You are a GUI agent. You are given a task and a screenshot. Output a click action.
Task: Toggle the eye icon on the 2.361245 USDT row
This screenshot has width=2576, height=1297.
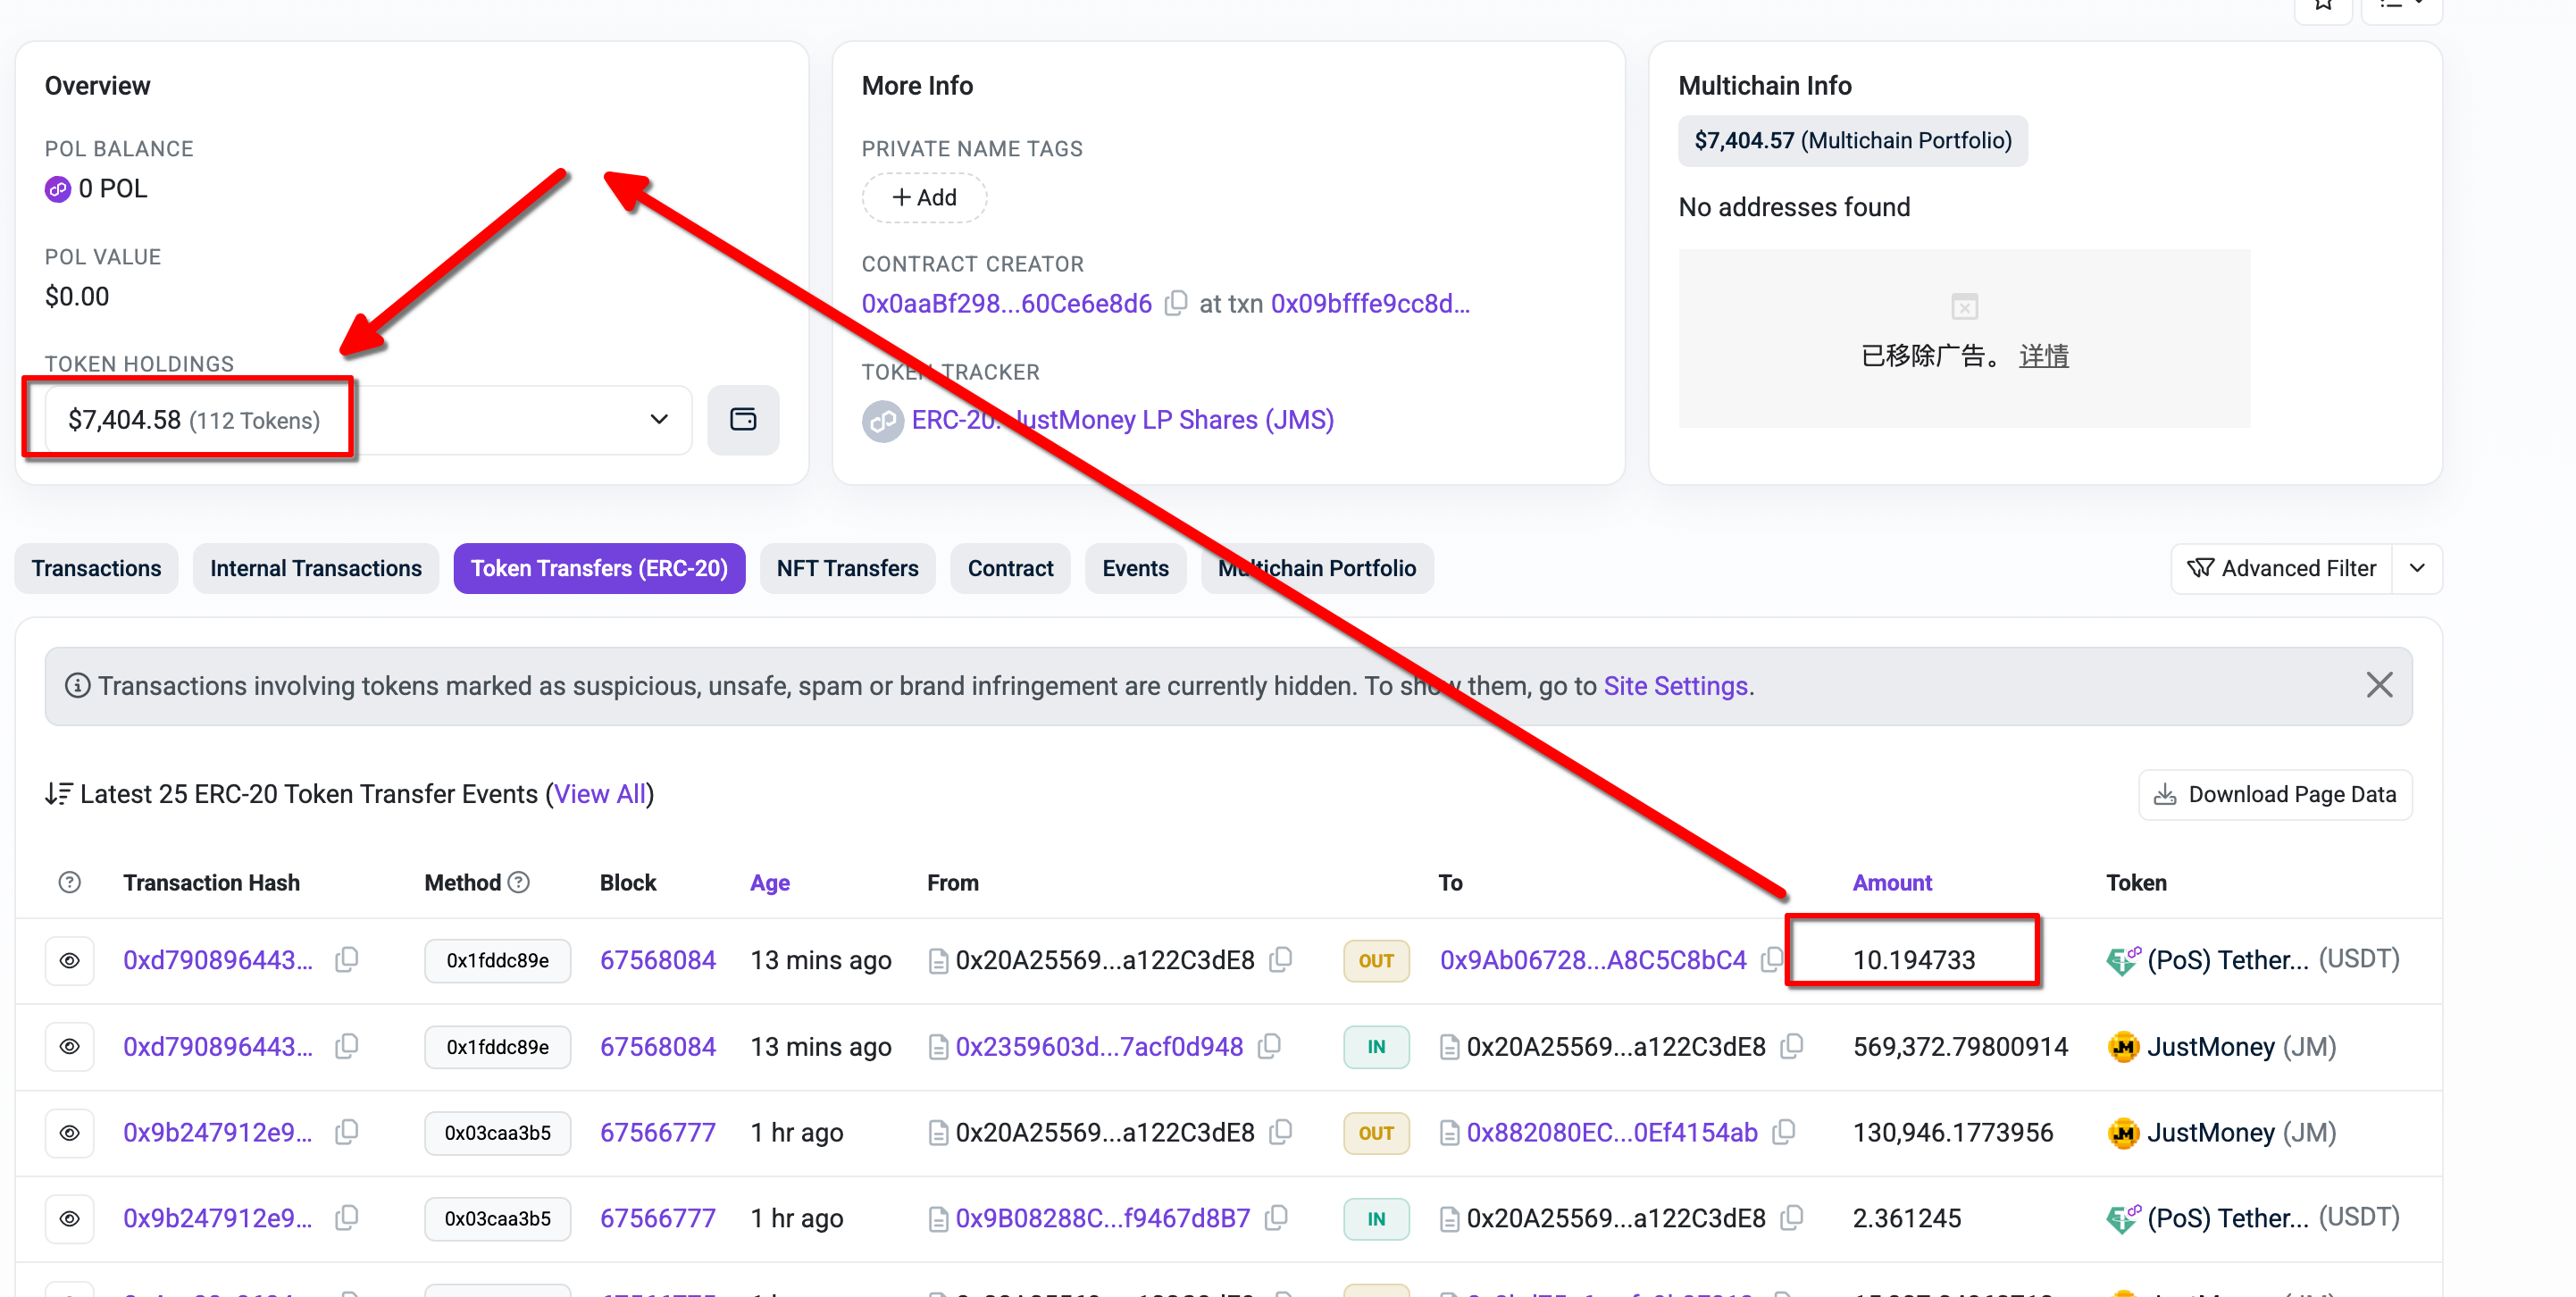[x=69, y=1218]
